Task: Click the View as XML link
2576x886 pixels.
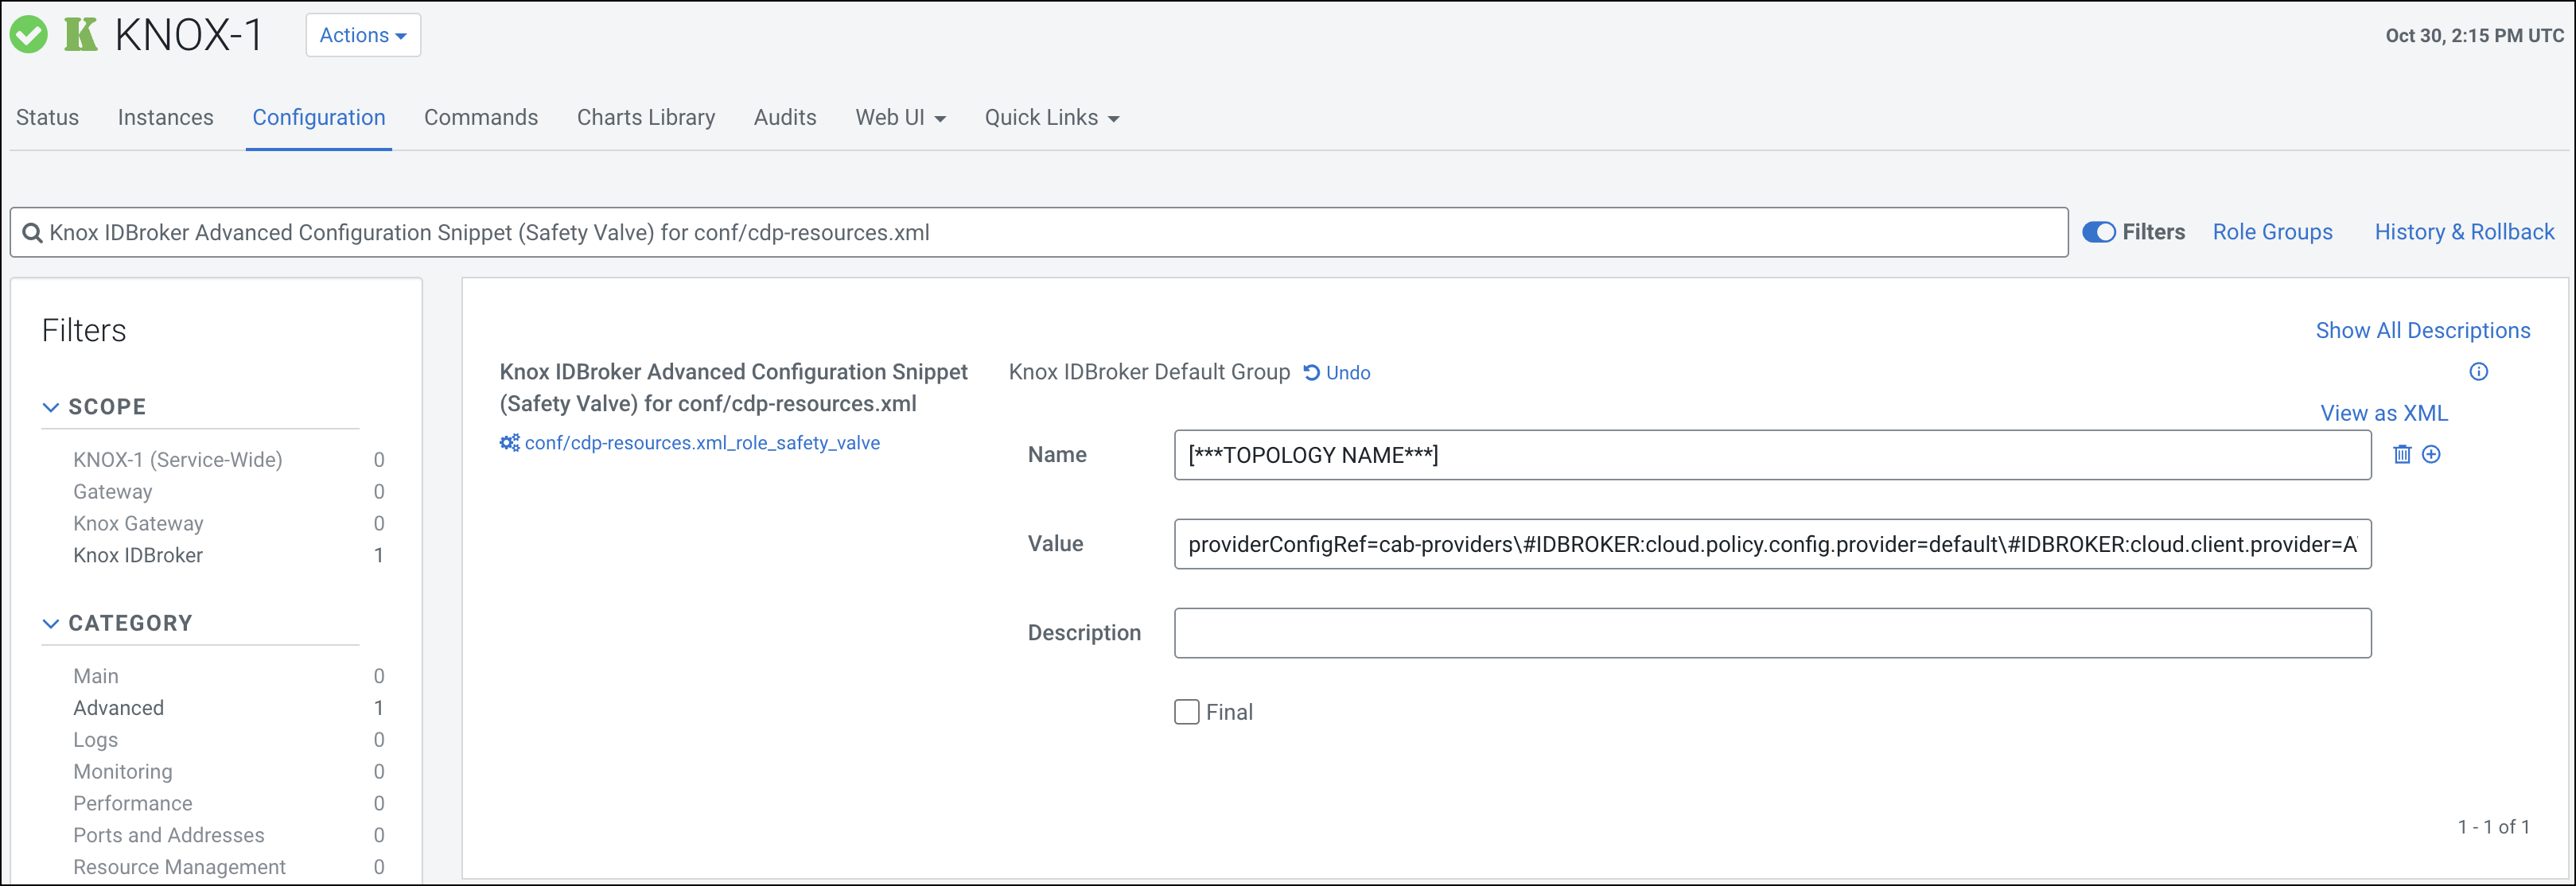Action: point(2383,413)
